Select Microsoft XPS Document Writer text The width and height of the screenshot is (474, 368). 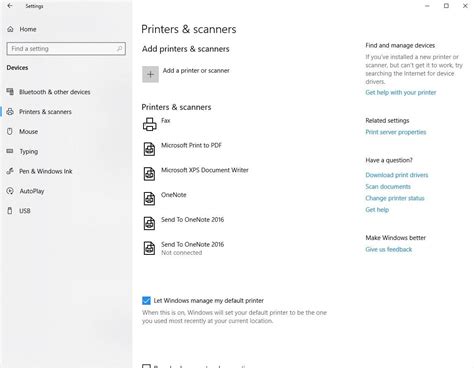tap(205, 170)
